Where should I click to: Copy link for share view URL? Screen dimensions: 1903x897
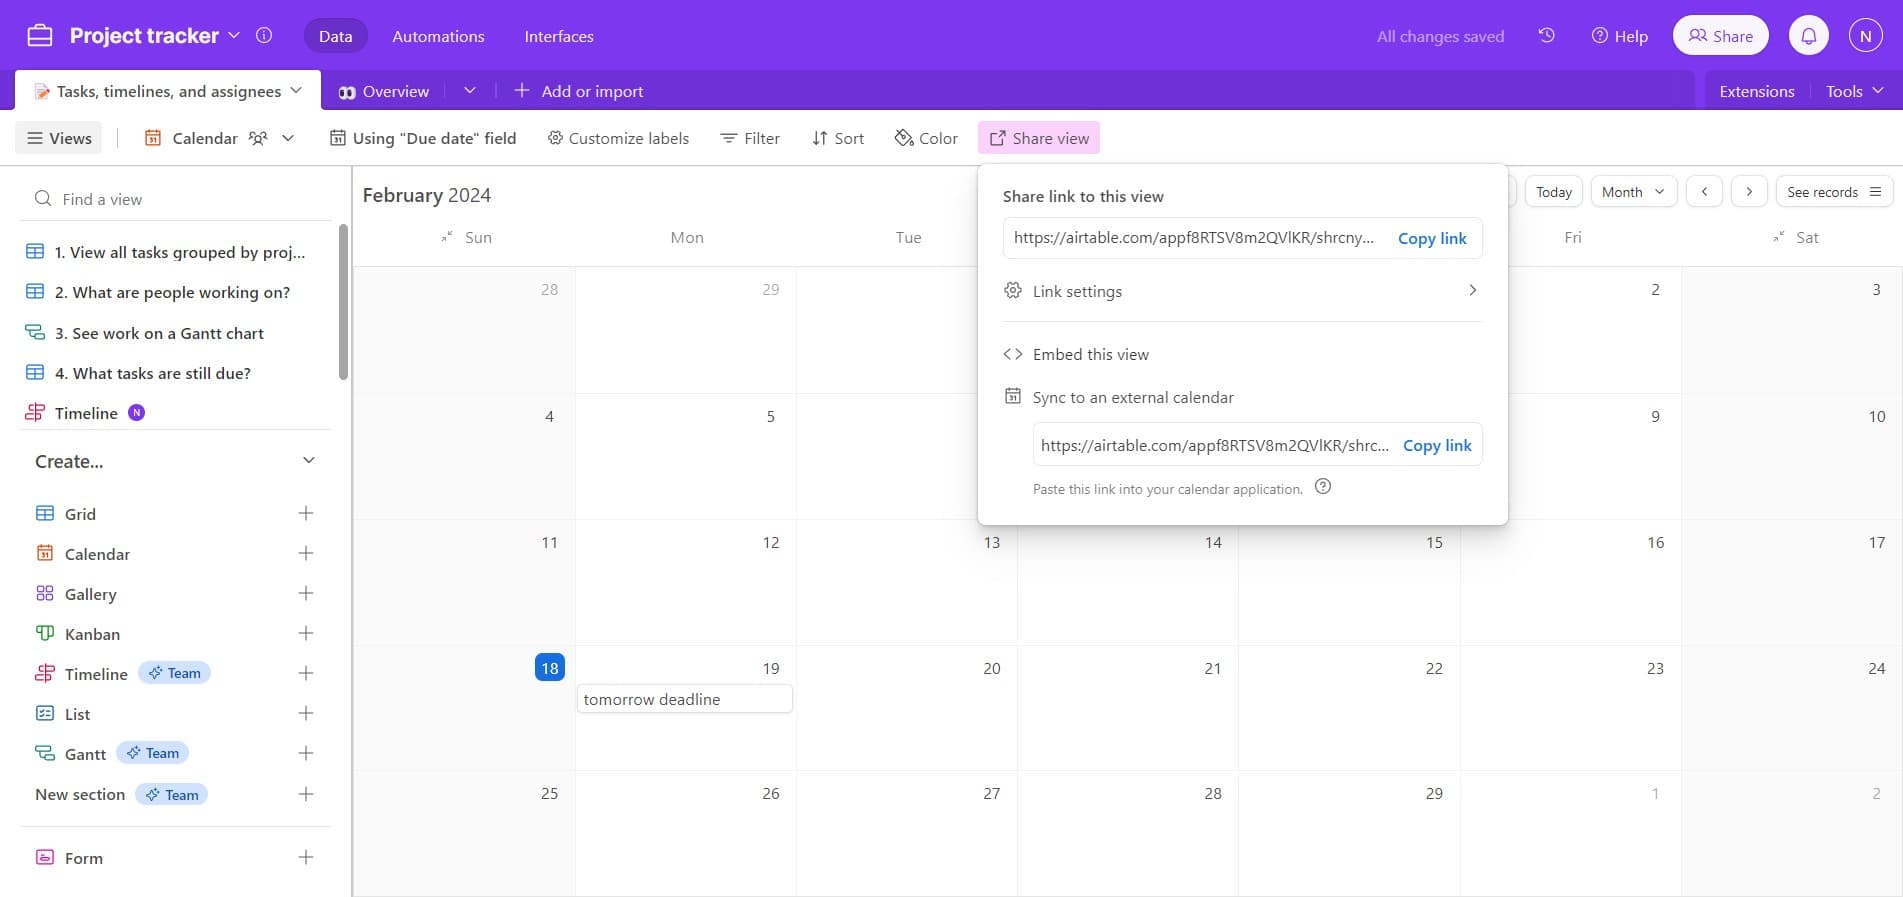[1432, 238]
